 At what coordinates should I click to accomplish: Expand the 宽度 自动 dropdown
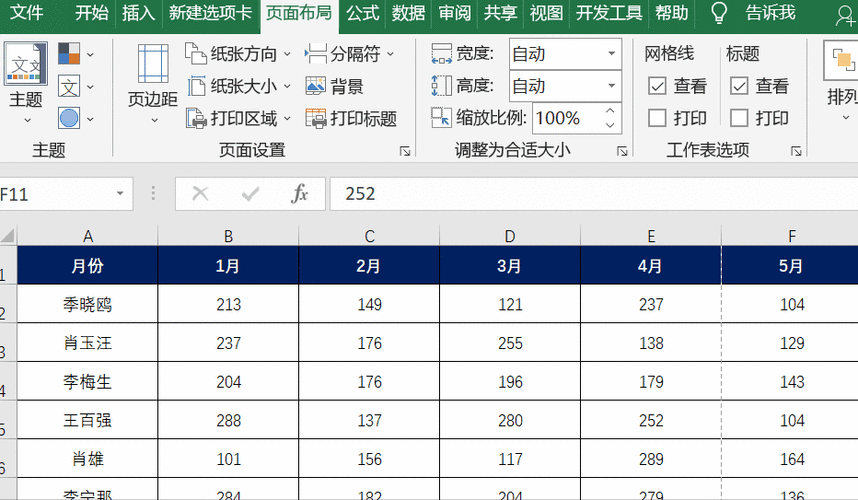pos(612,54)
